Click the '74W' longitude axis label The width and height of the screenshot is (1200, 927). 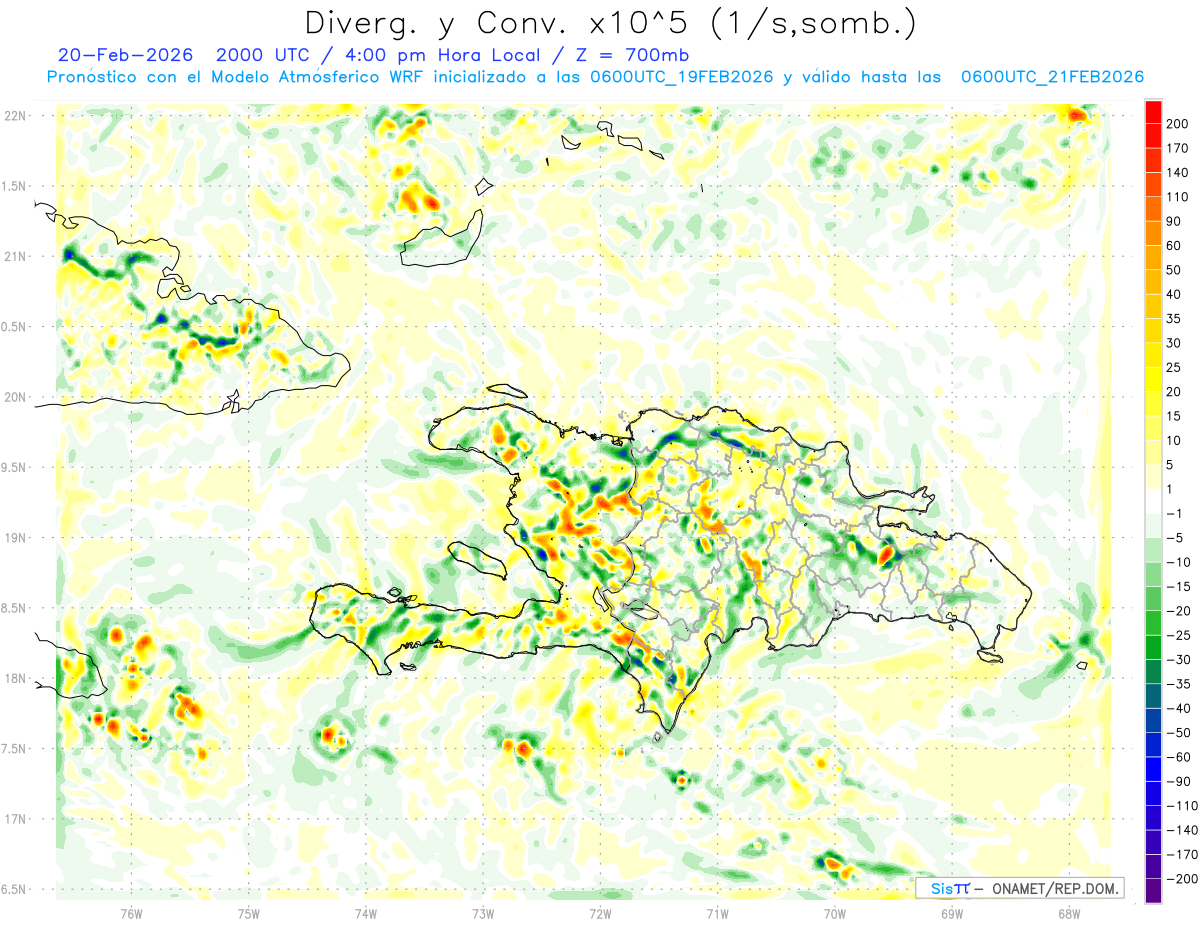[x=366, y=915]
